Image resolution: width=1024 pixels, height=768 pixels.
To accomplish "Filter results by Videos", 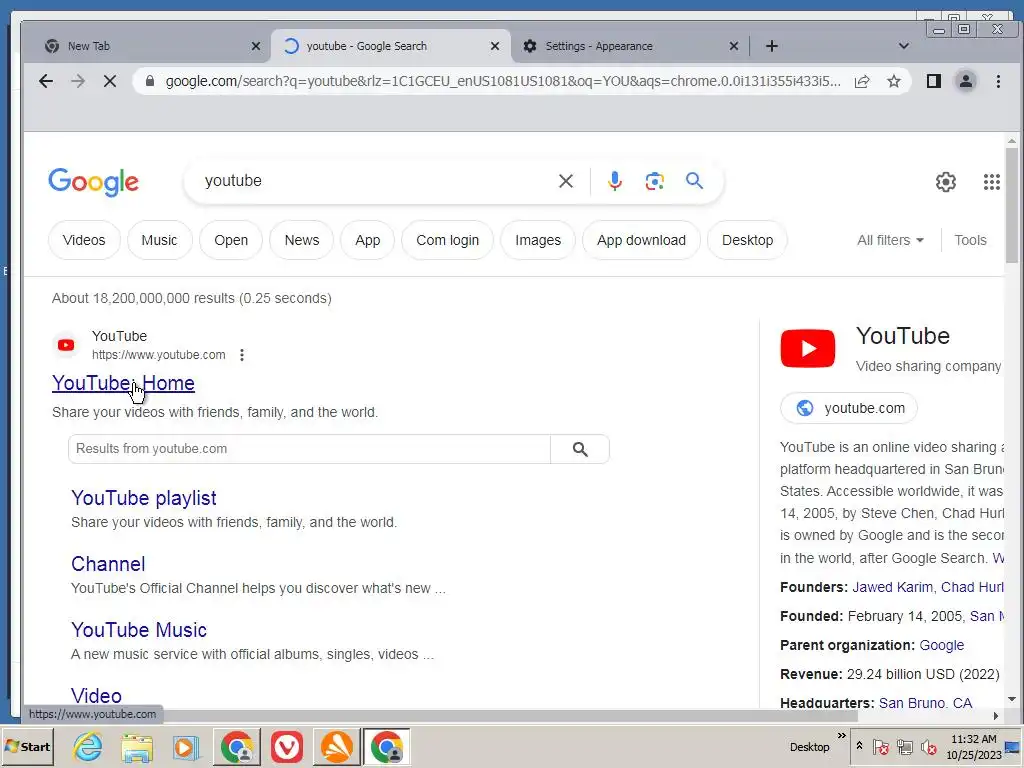I will point(84,240).
